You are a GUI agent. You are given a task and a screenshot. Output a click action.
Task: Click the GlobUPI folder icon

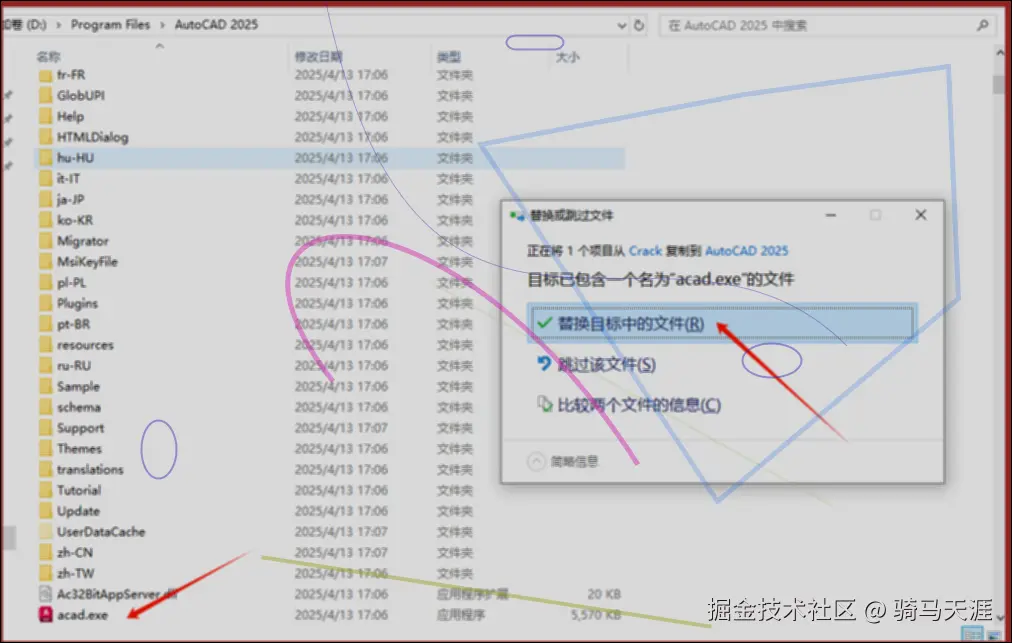pos(45,96)
